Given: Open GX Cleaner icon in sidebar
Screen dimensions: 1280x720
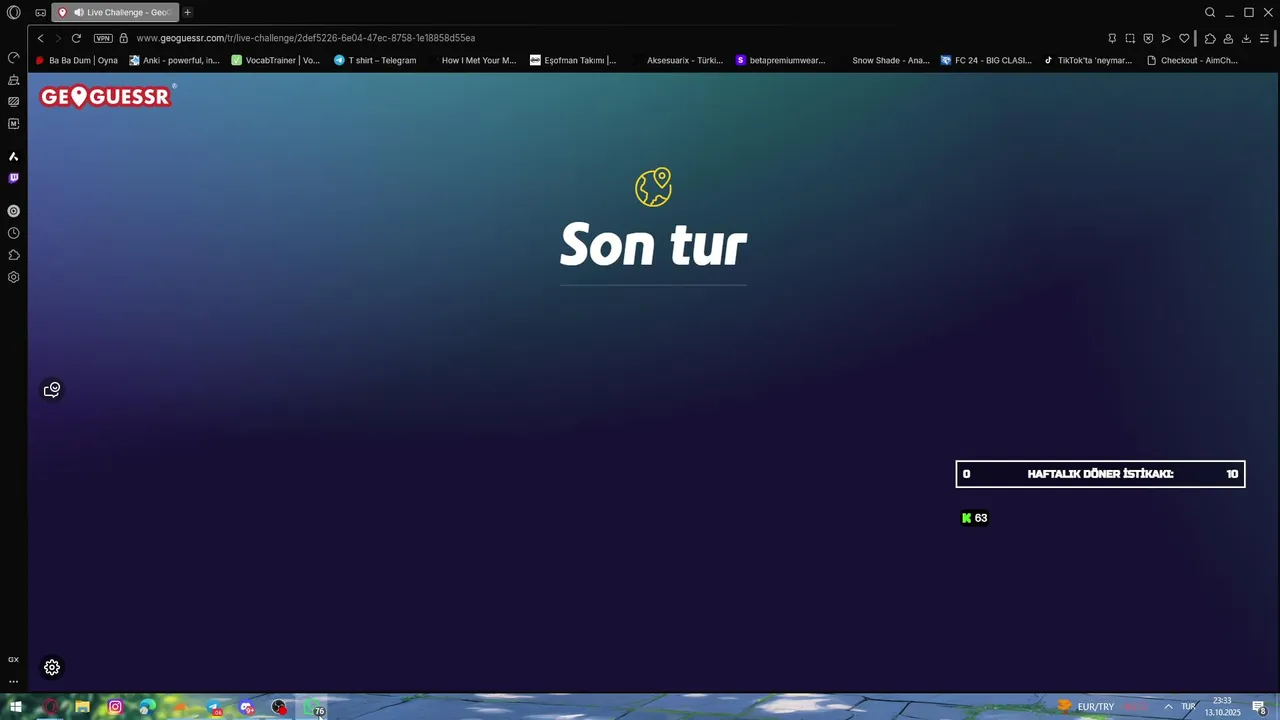Looking at the screenshot, I should tap(13, 79).
